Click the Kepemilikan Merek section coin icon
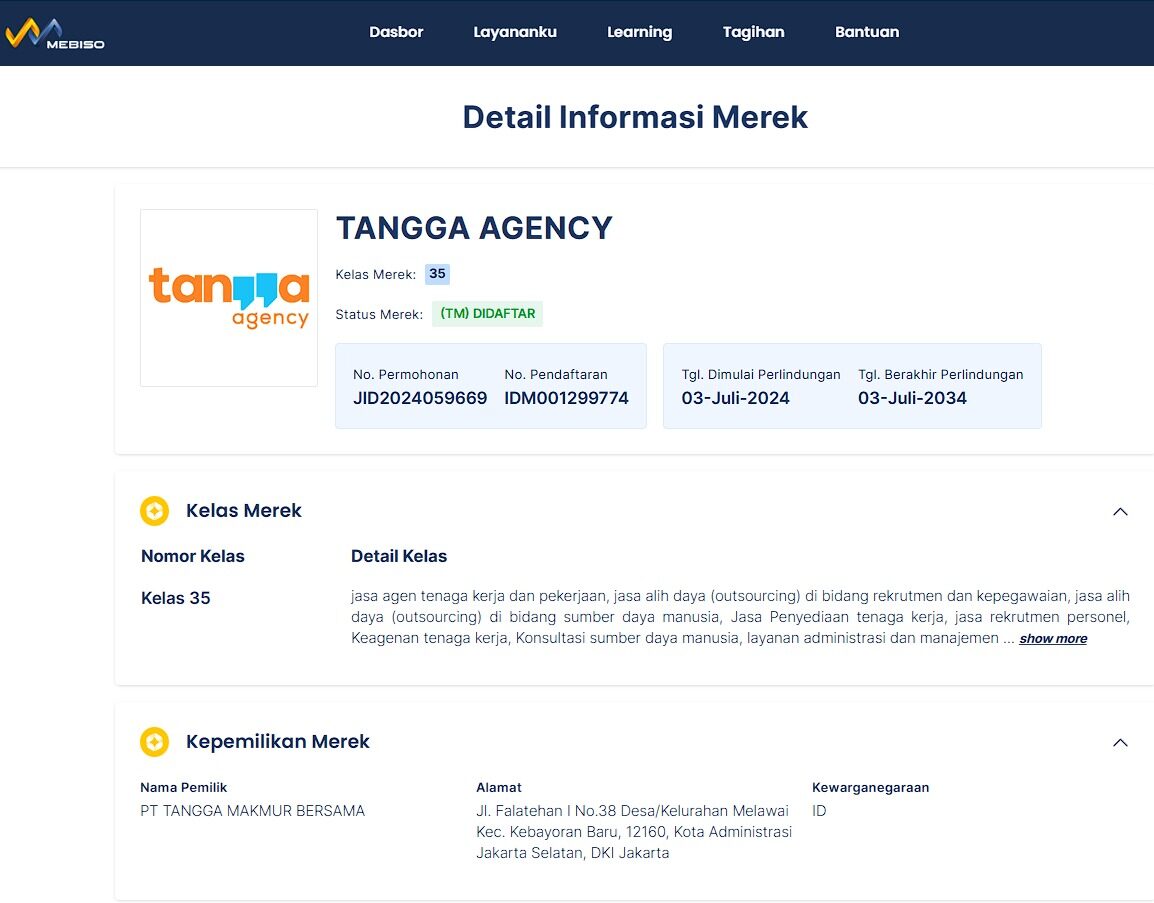This screenshot has height=903, width=1154. (155, 742)
